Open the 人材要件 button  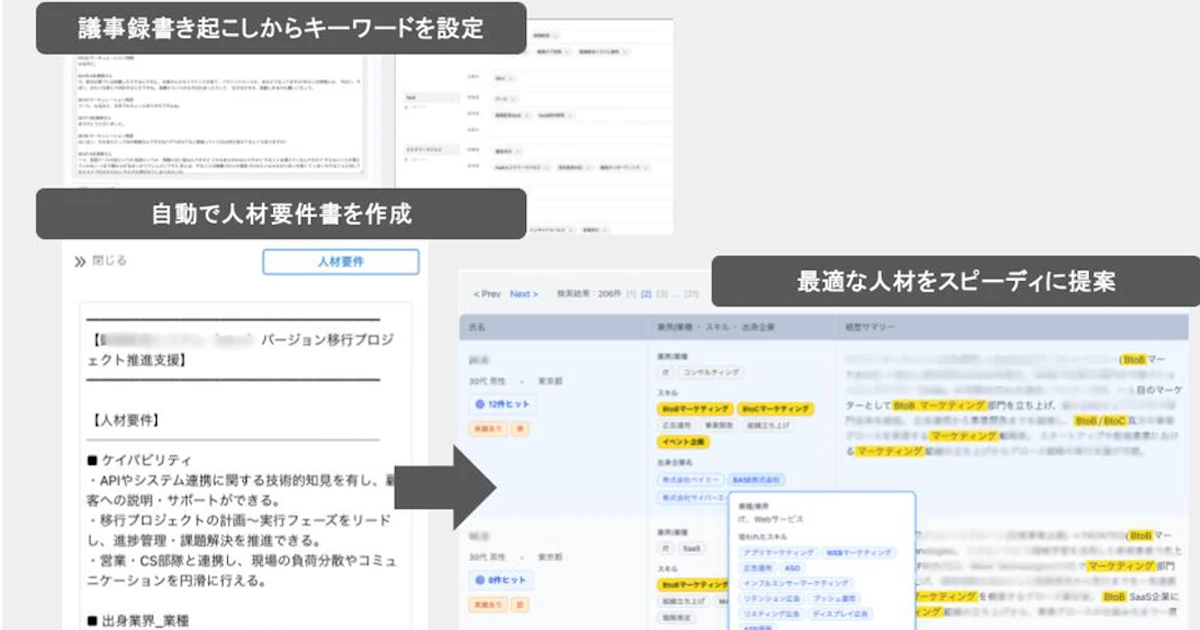point(341,262)
